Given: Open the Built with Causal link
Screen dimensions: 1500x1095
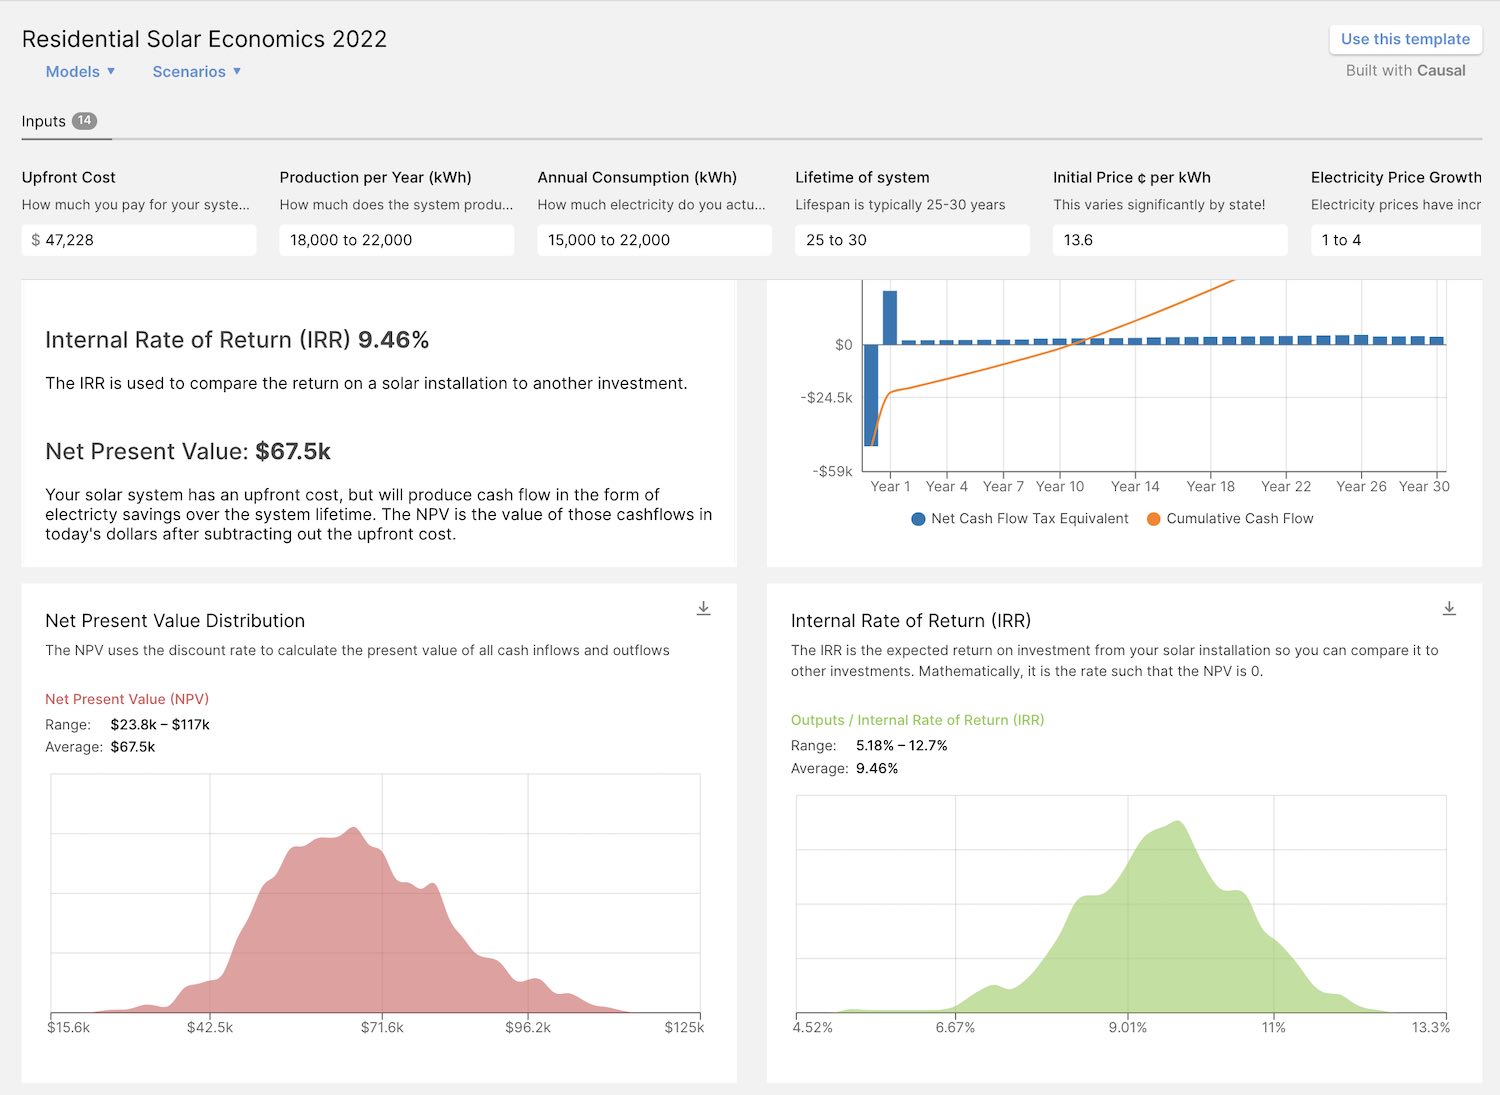Looking at the screenshot, I should coord(1405,70).
